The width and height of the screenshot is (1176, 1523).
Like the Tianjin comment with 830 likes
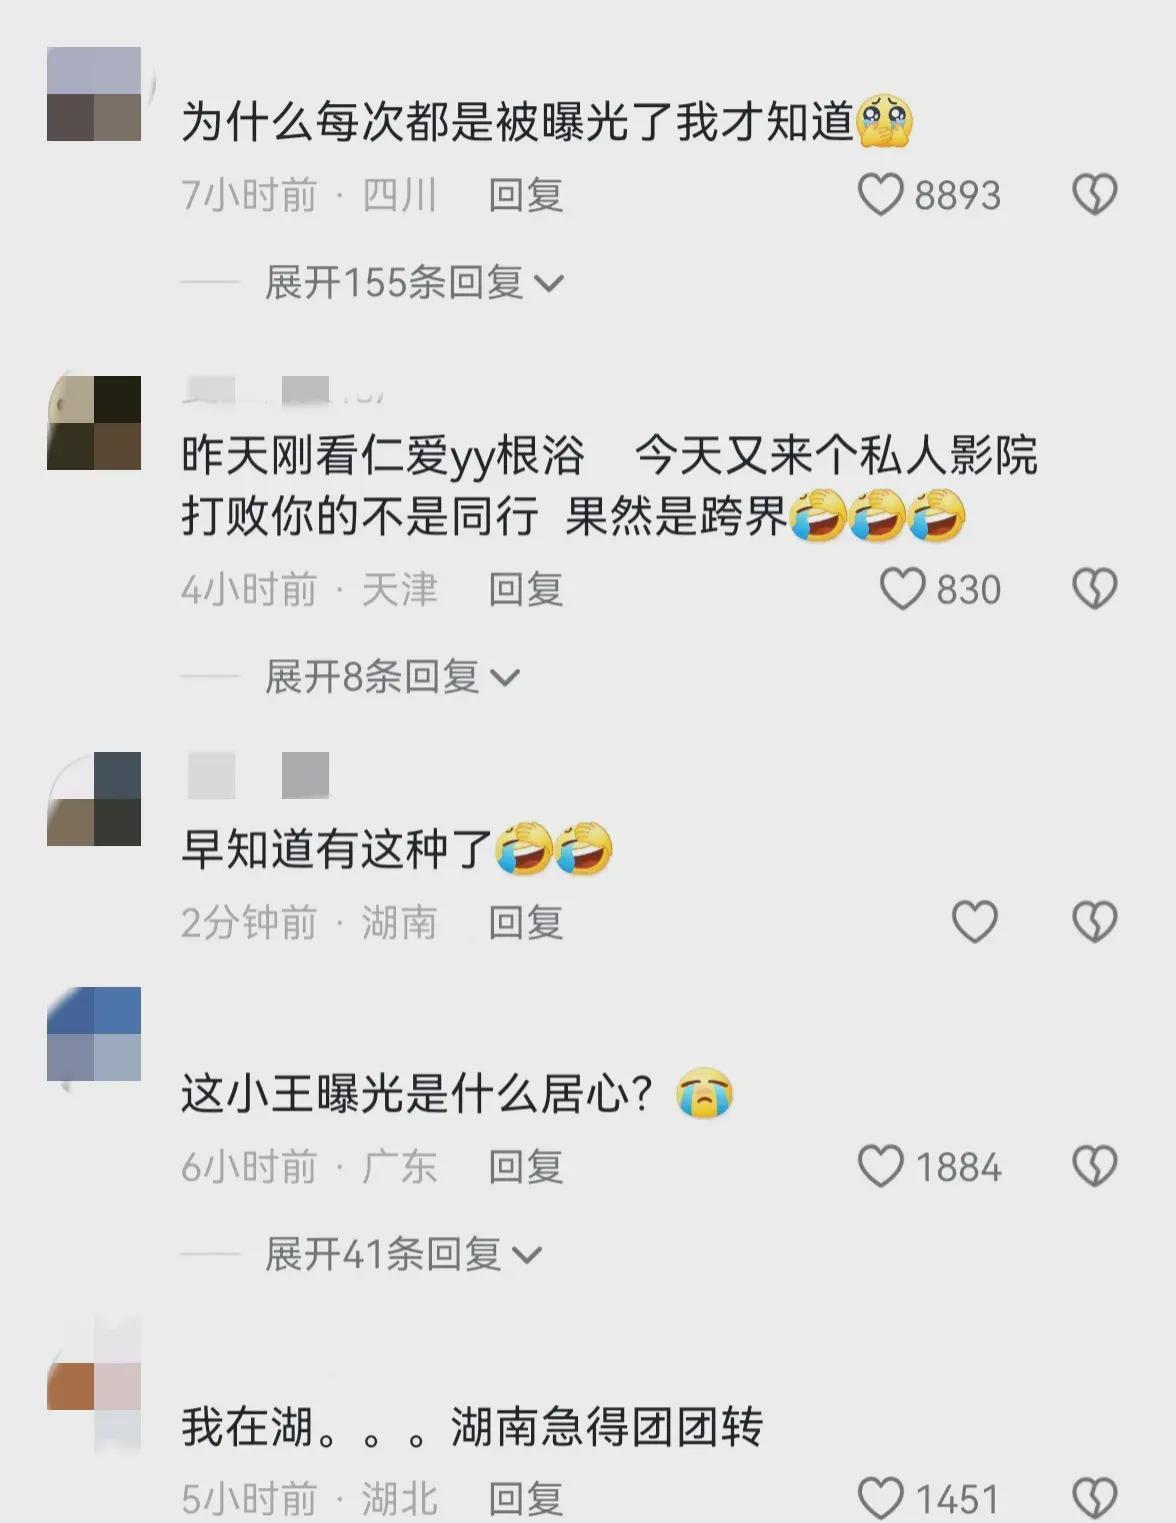[x=902, y=589]
